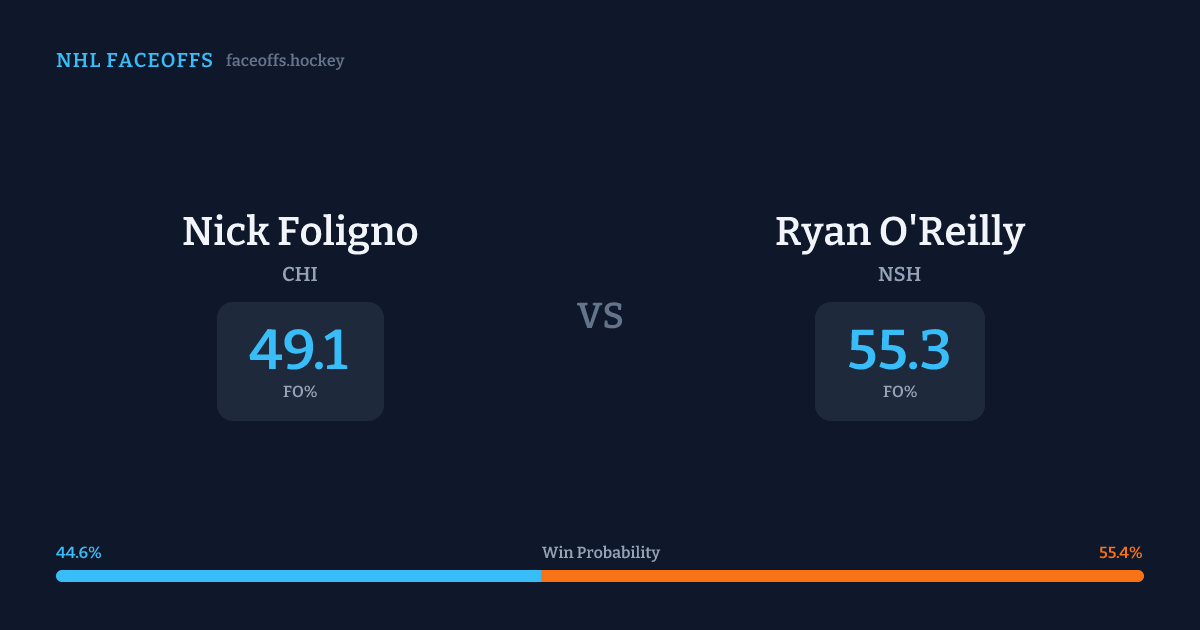This screenshot has width=1200, height=630.
Task: Click the FO% label under 49.1
Action: tap(300, 392)
